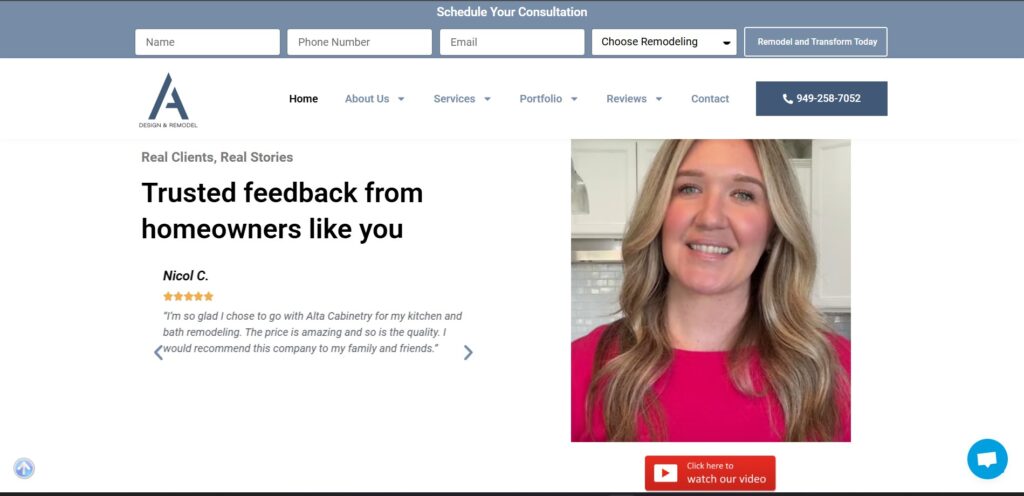Expand the Portfolio menu
This screenshot has width=1024, height=496.
coord(548,99)
